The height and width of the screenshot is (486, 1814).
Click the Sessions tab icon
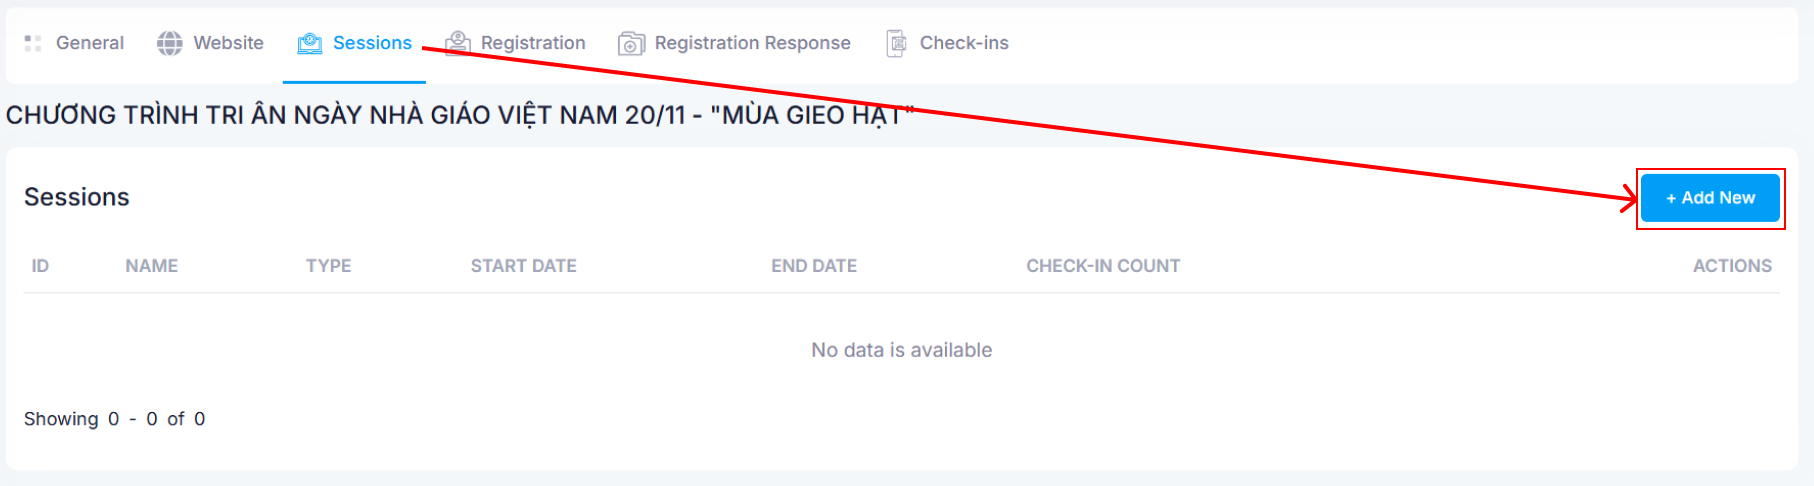click(310, 43)
